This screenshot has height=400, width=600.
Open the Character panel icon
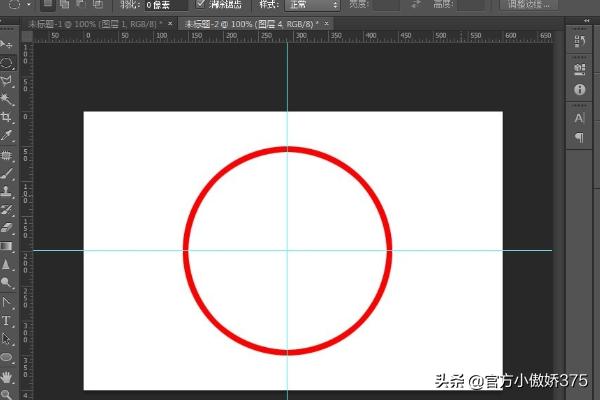click(579, 118)
